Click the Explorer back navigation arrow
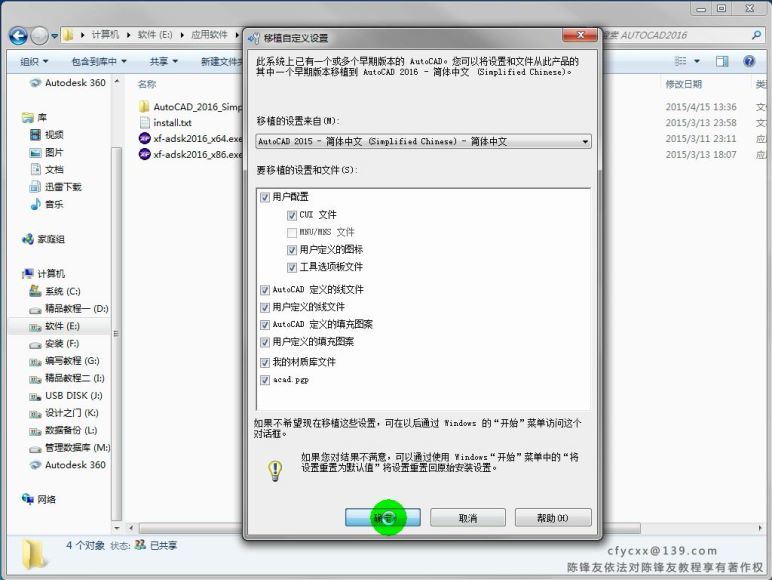This screenshot has height=580, width=772. pyautogui.click(x=18, y=36)
